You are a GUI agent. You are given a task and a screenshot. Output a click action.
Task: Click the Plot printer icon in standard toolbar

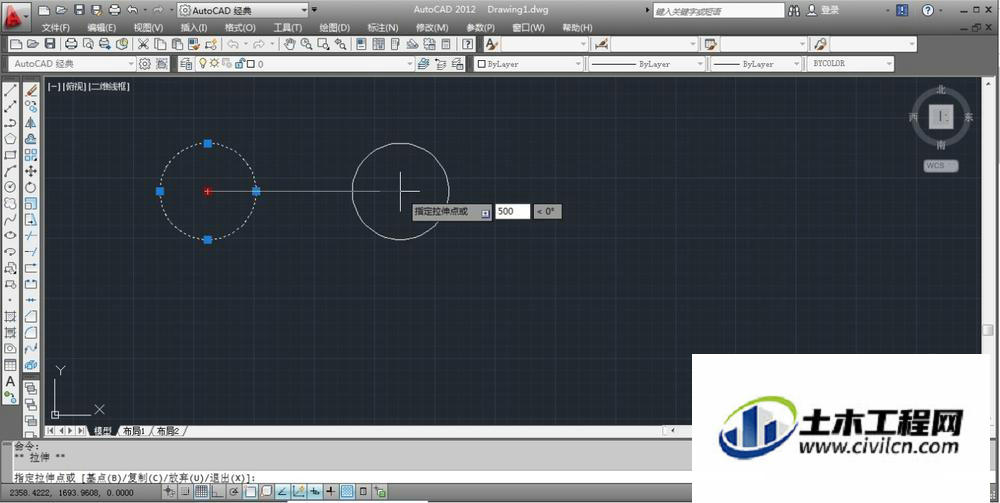tap(71, 44)
